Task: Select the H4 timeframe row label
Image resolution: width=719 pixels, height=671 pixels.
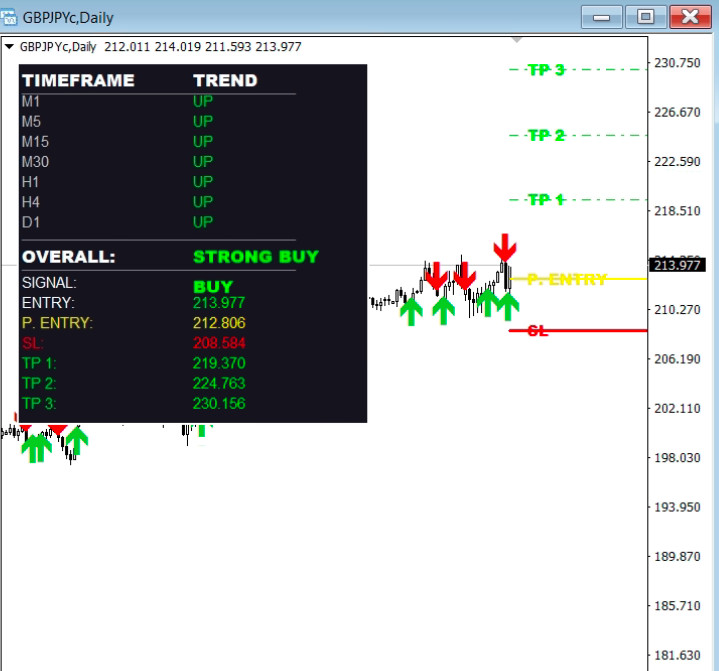Action: tap(31, 202)
